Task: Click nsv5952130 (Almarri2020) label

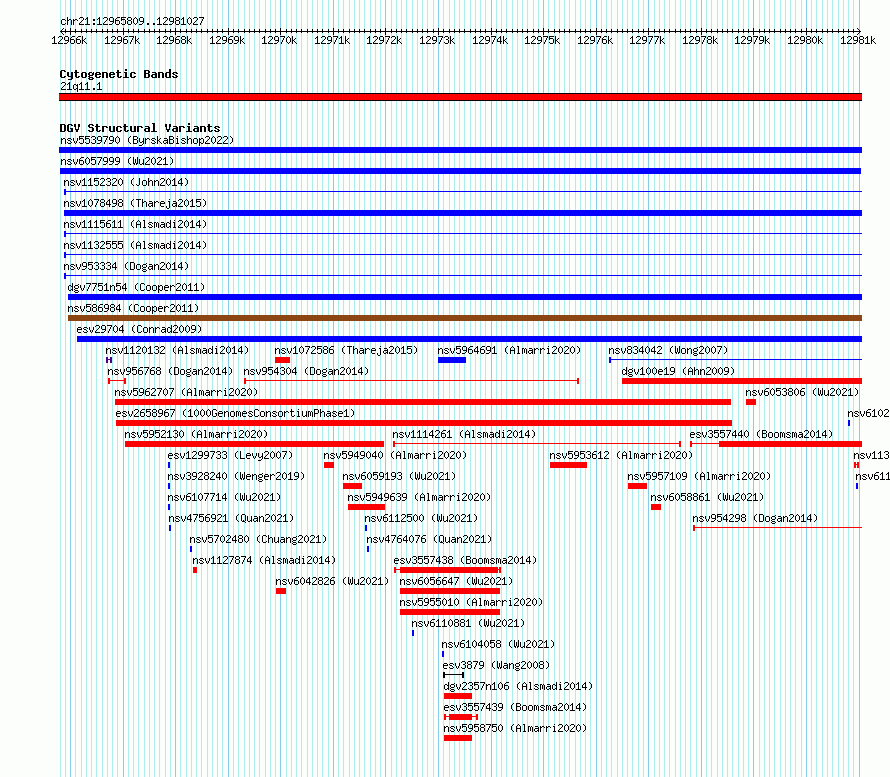Action: point(196,434)
